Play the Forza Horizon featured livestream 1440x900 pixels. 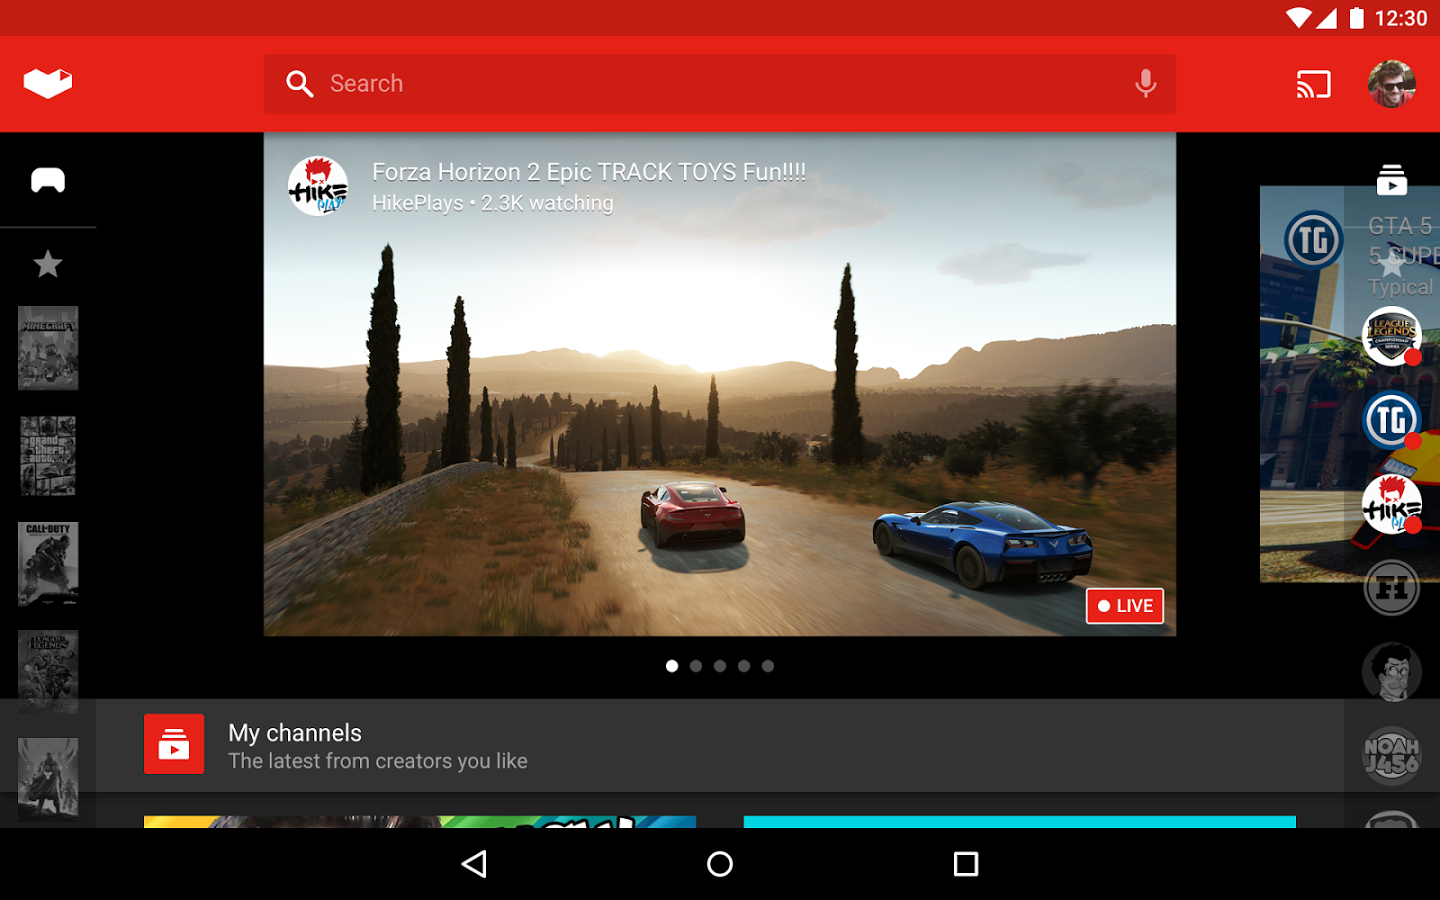pyautogui.click(x=720, y=384)
